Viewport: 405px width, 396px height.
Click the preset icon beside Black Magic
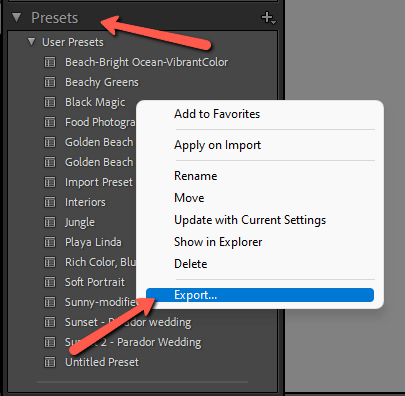[x=50, y=102]
